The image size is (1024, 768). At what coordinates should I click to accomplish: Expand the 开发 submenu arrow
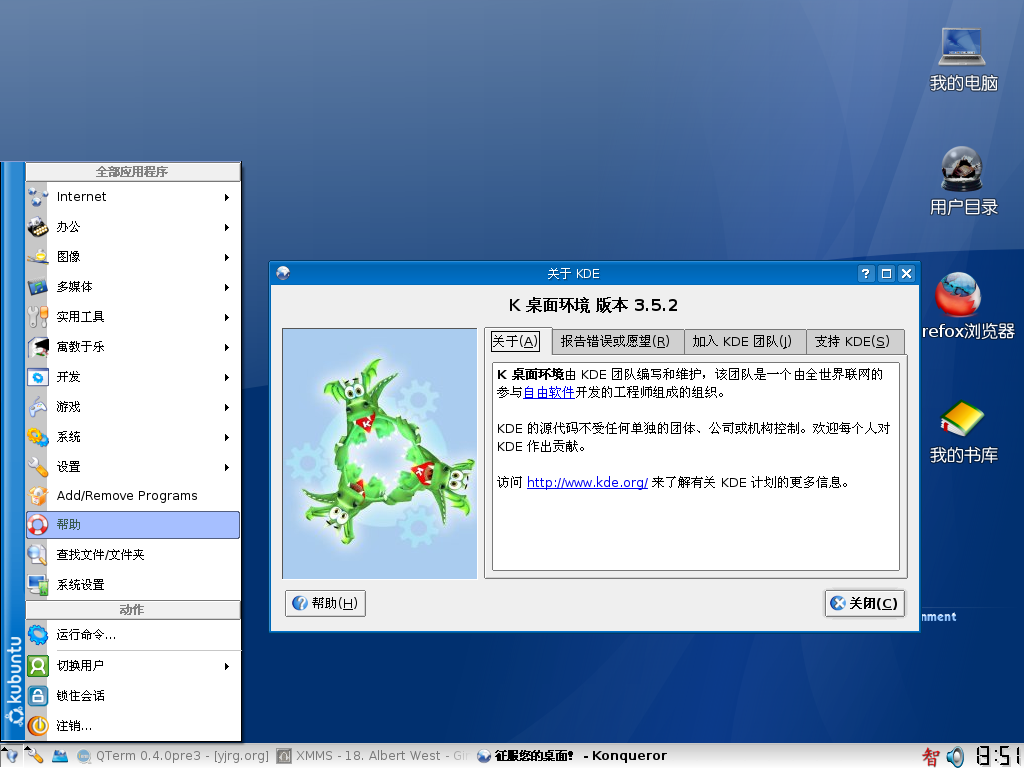pyautogui.click(x=227, y=377)
